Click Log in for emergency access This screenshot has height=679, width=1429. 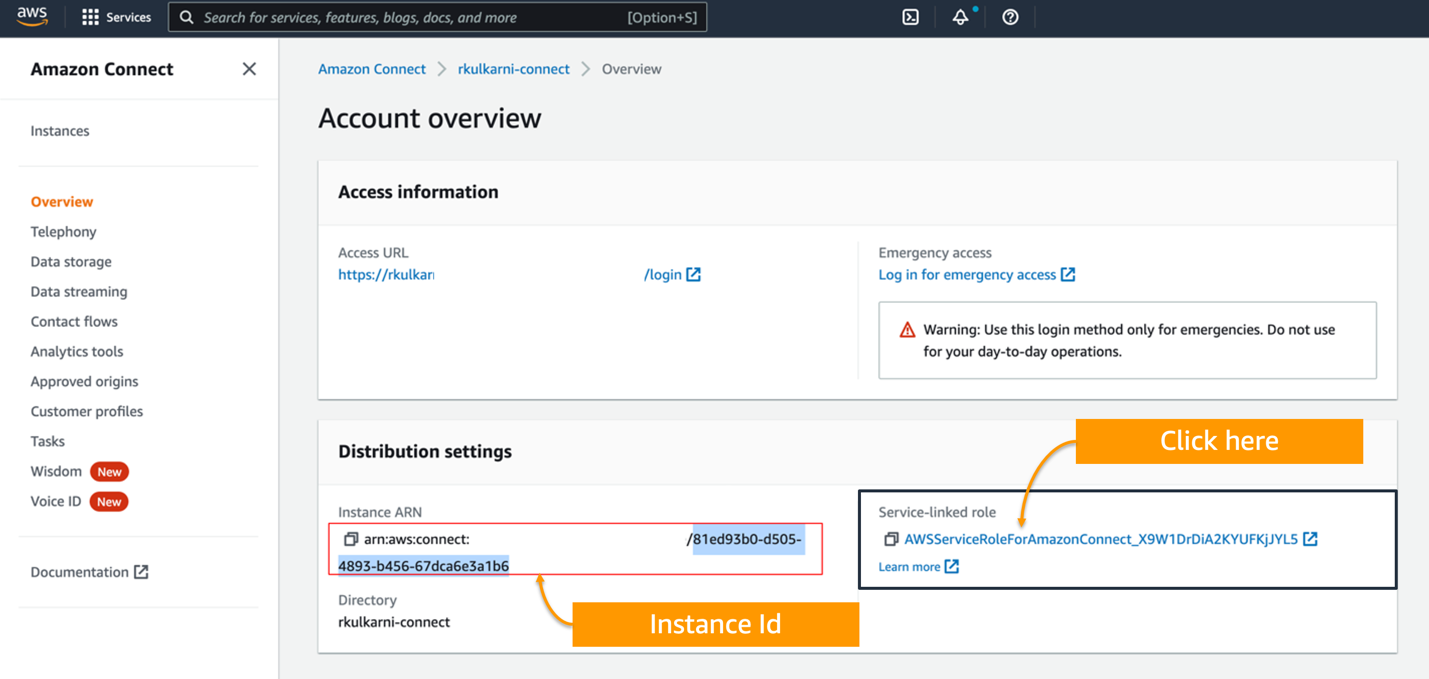coord(967,274)
